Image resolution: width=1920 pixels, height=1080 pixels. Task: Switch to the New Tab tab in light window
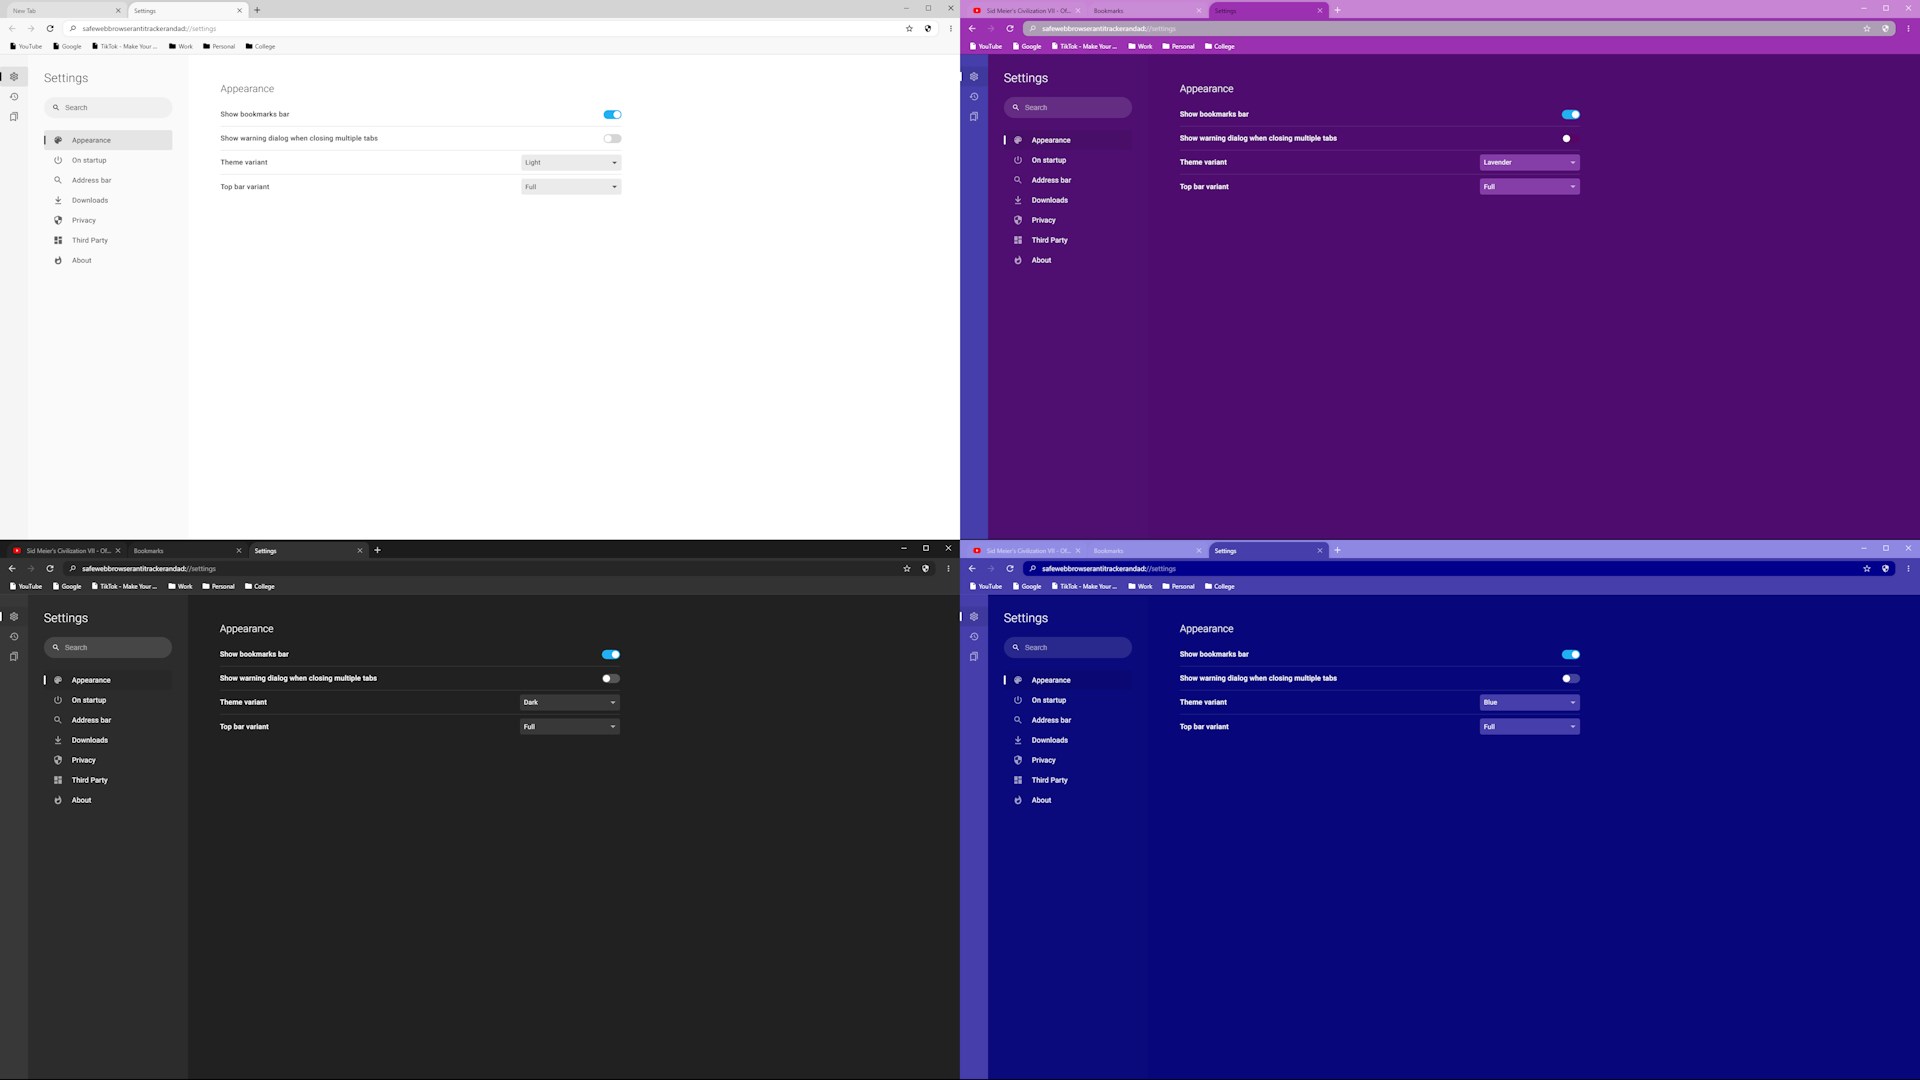coord(60,10)
